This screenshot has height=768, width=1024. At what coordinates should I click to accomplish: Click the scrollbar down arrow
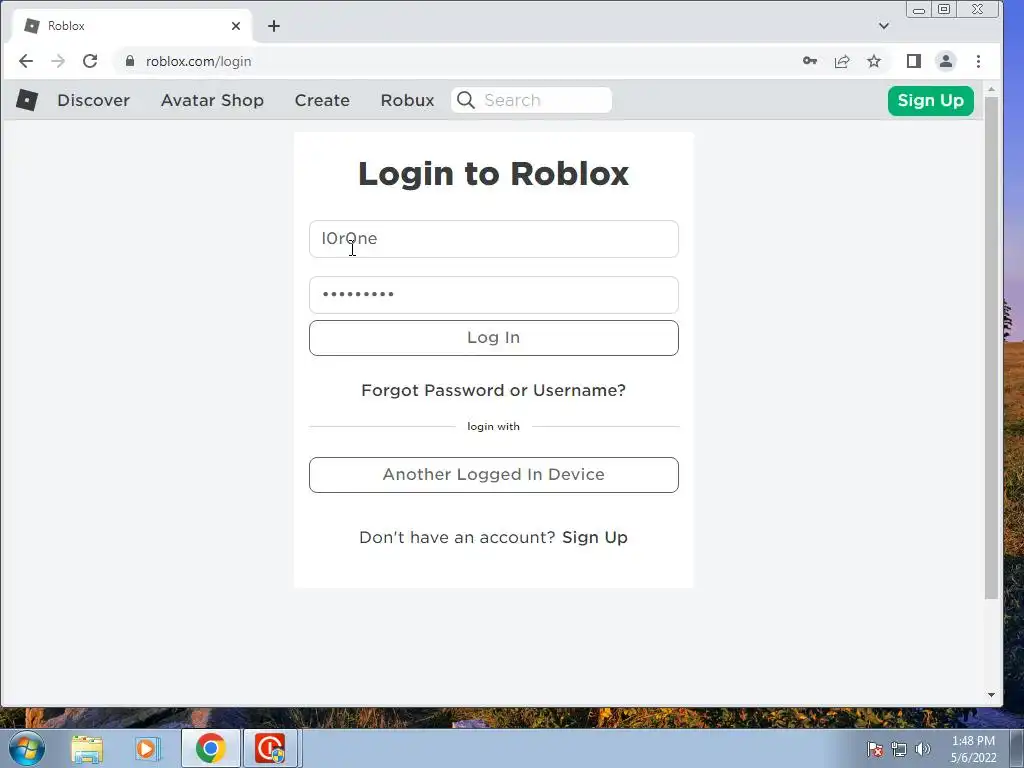pos(991,696)
